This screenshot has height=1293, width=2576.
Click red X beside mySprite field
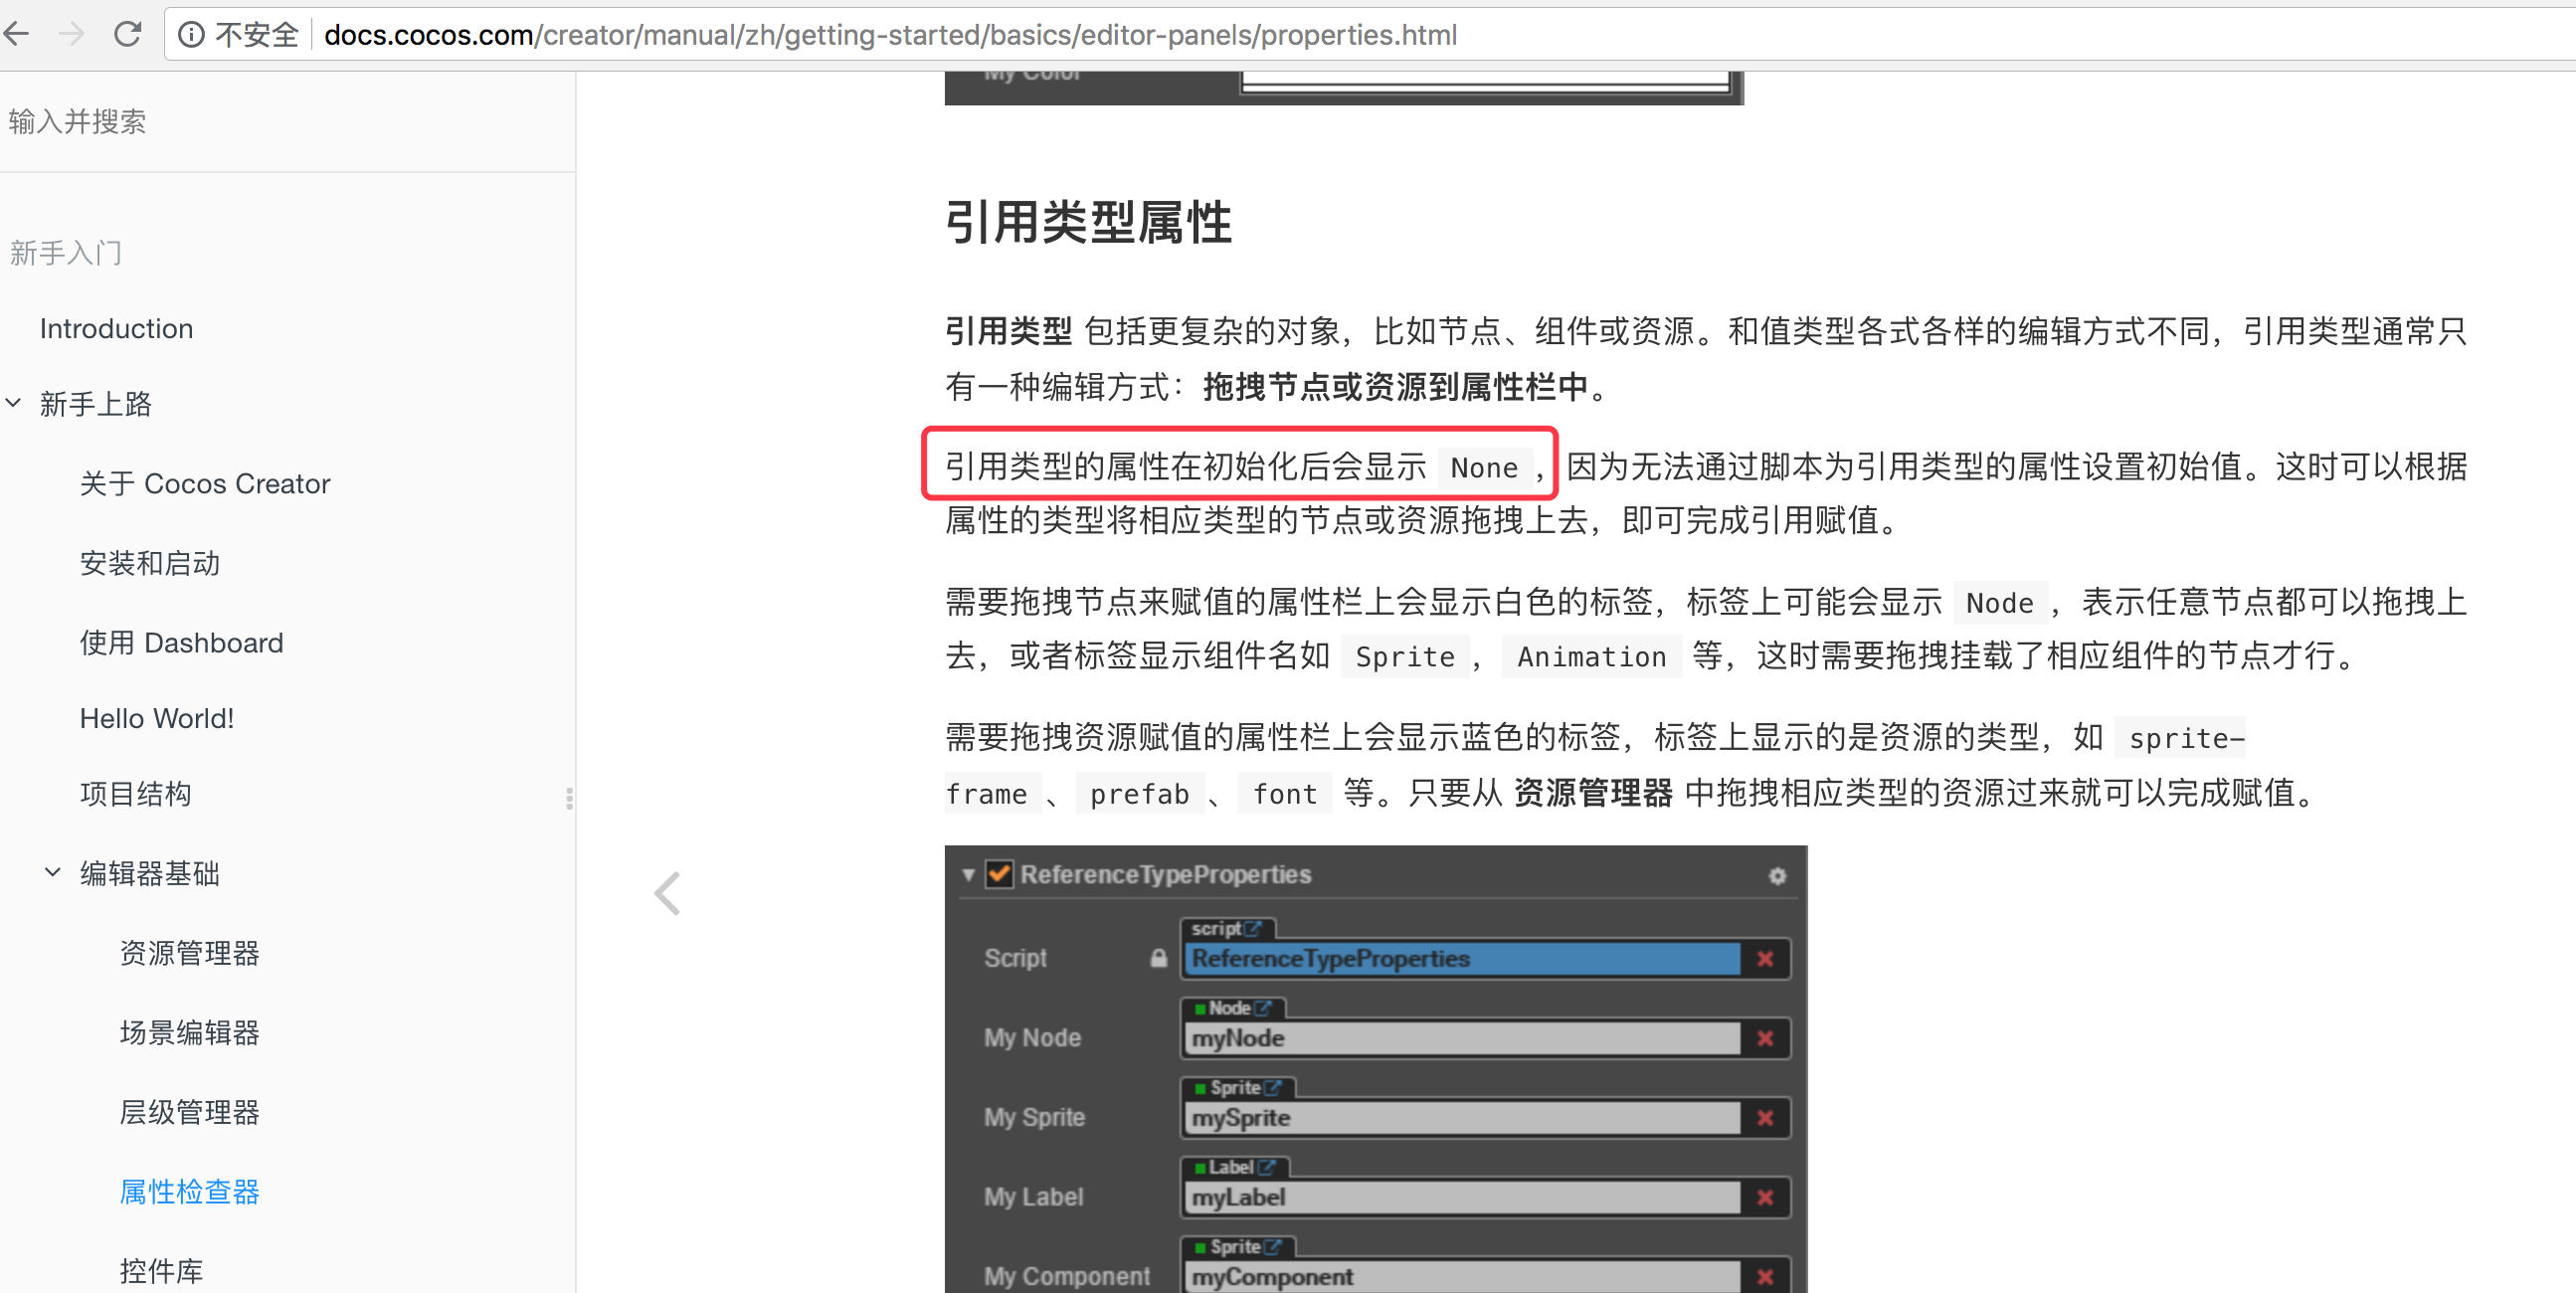pyautogui.click(x=1765, y=1118)
